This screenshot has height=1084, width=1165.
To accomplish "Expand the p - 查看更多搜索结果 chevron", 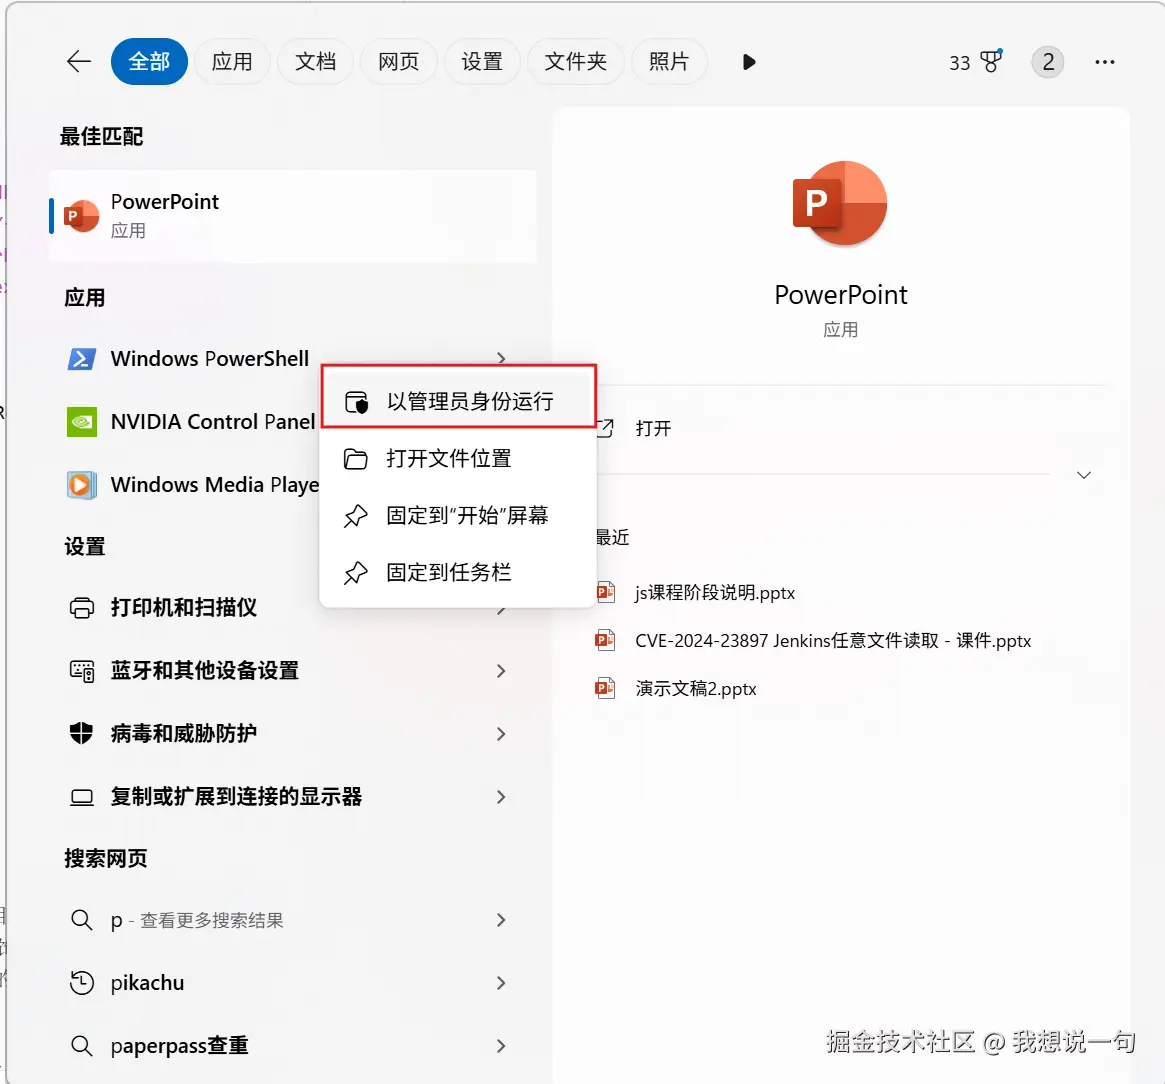I will pos(501,921).
